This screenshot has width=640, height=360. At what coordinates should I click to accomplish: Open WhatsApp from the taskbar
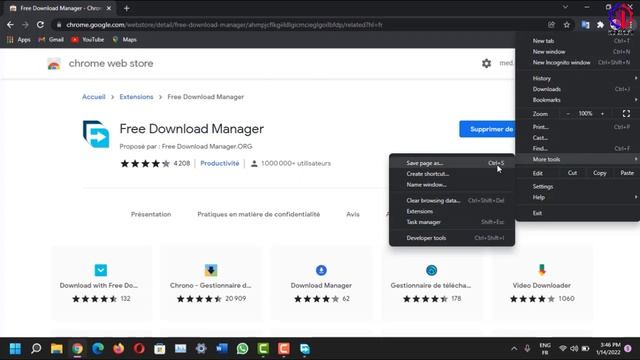pos(242,349)
